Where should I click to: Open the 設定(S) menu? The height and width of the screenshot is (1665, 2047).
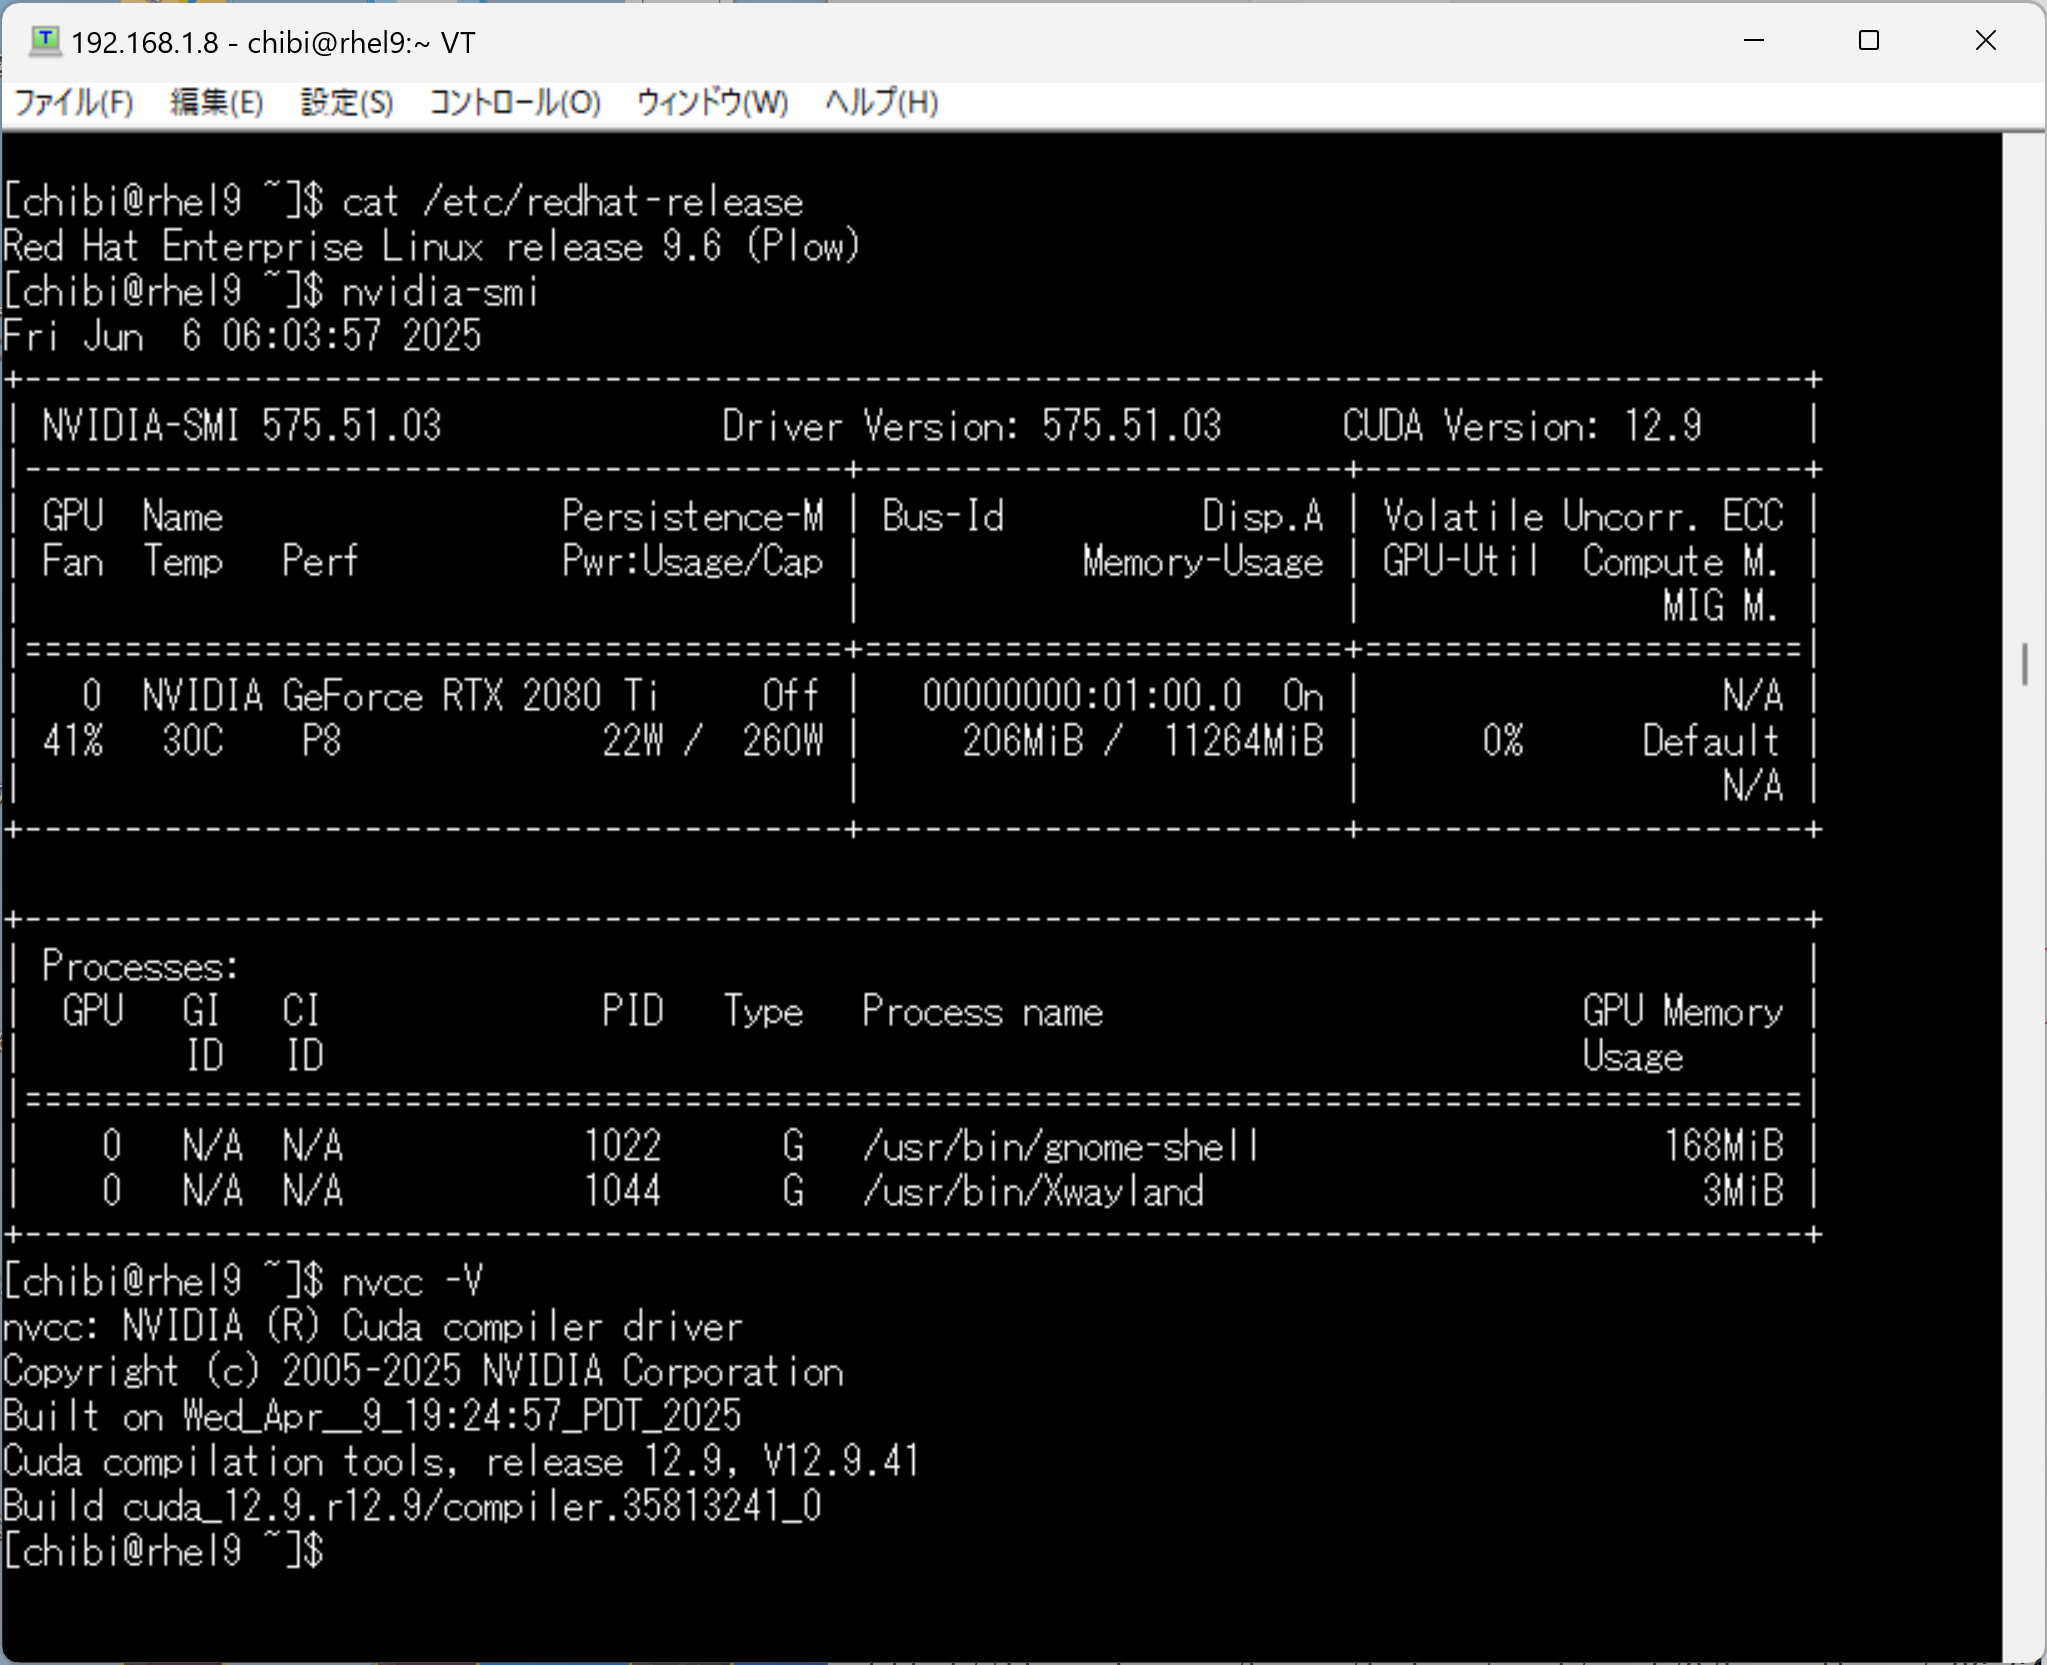347,102
